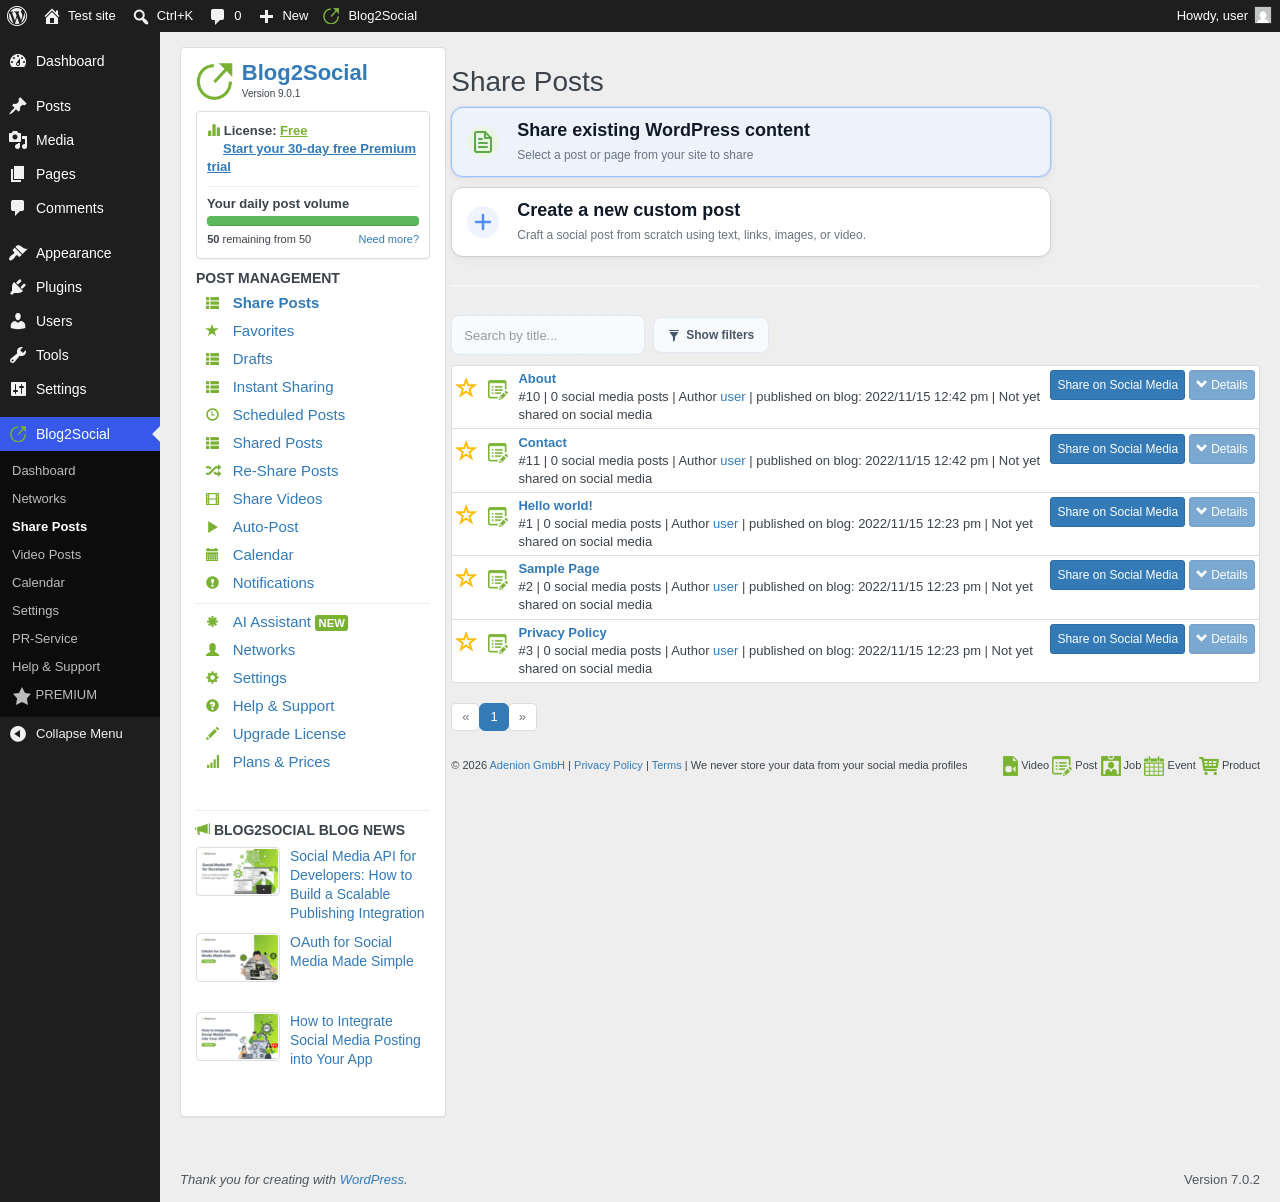Screen dimensions: 1280x1202
Task: Click the daily post volume progress bar
Action: (x=313, y=221)
